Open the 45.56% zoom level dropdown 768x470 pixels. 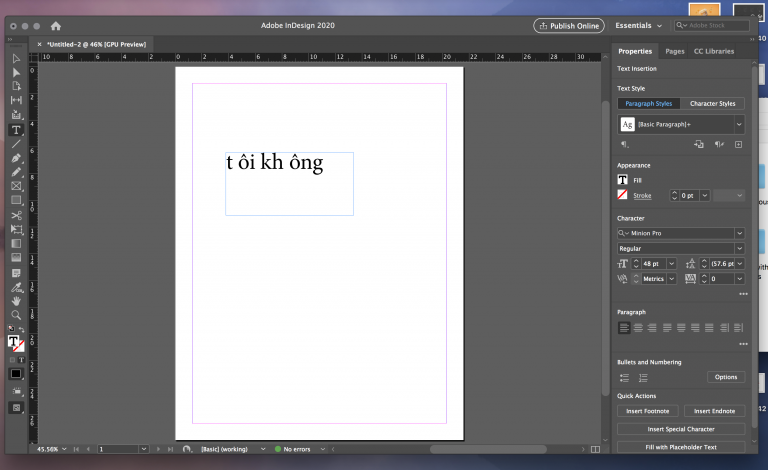coord(64,449)
